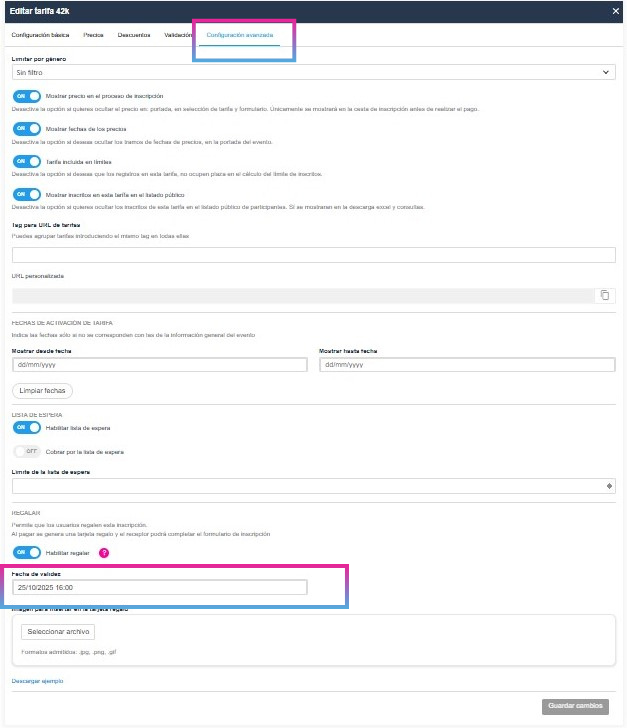This screenshot has height=728, width=627.
Task: Click the Guardar cambios button
Action: [x=575, y=706]
